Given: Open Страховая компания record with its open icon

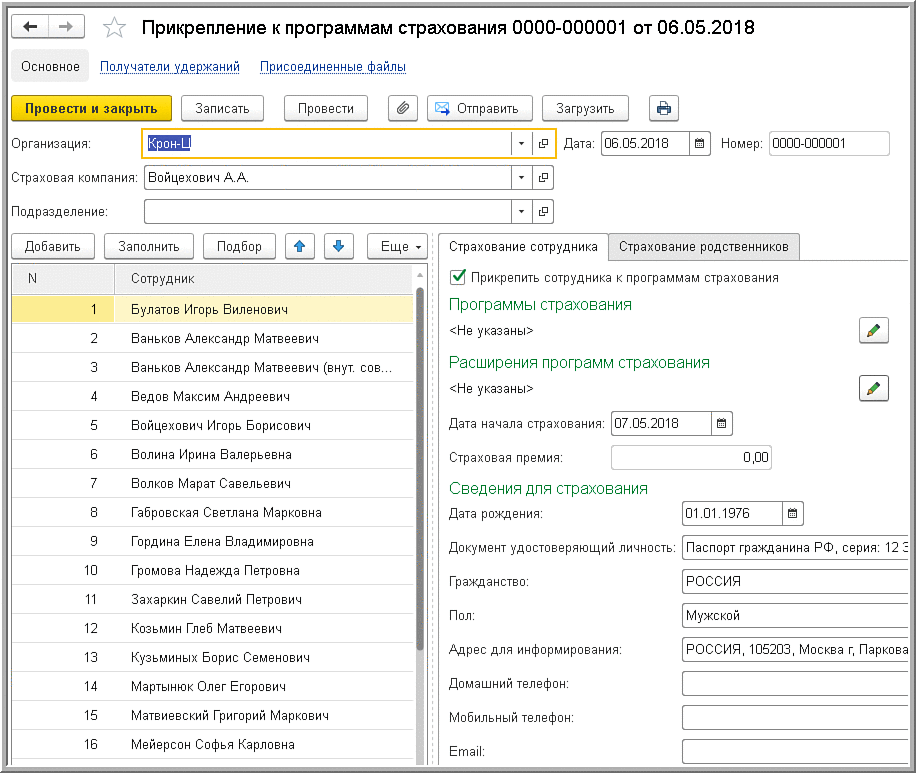Looking at the screenshot, I should click(x=543, y=177).
